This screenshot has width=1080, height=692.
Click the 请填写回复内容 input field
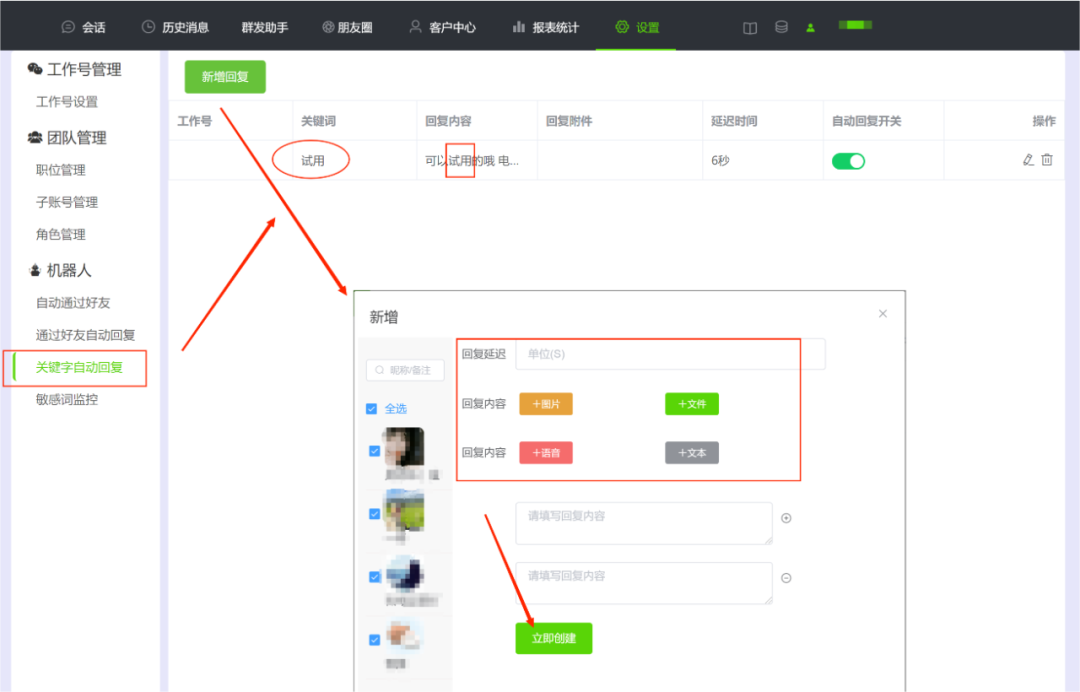pyautogui.click(x=643, y=523)
